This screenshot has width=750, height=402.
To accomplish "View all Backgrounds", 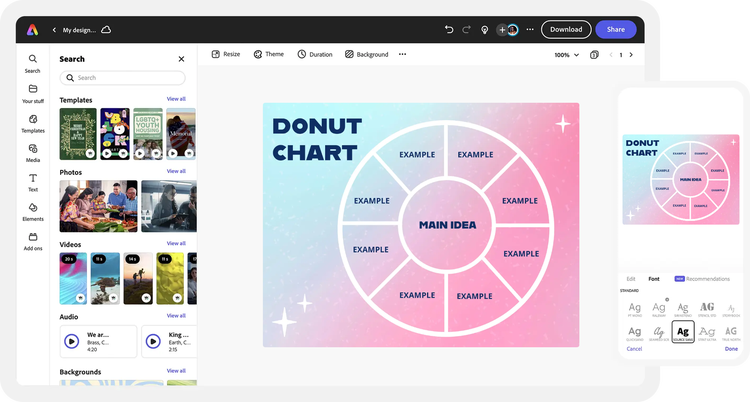I will (x=176, y=370).
